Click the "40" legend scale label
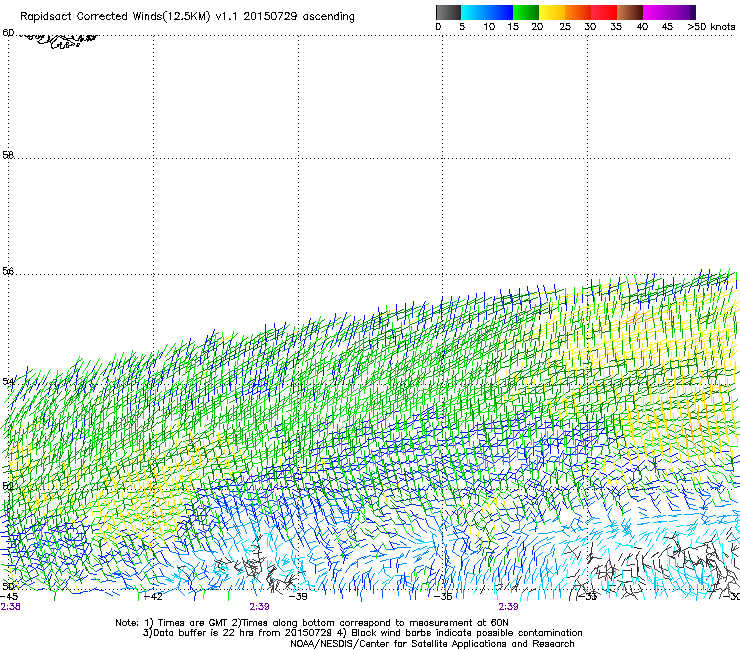Image resolution: width=740 pixels, height=650 pixels. (x=642, y=27)
